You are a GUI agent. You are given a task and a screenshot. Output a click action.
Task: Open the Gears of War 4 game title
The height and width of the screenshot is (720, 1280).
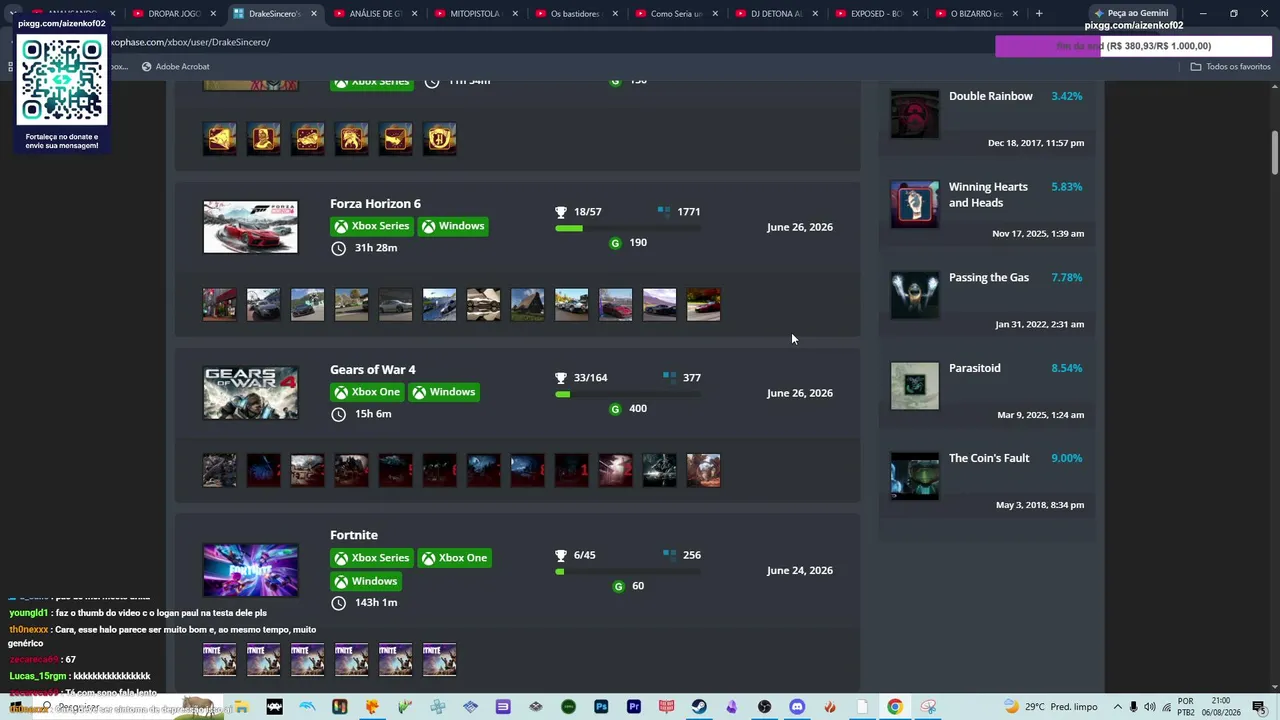[372, 370]
